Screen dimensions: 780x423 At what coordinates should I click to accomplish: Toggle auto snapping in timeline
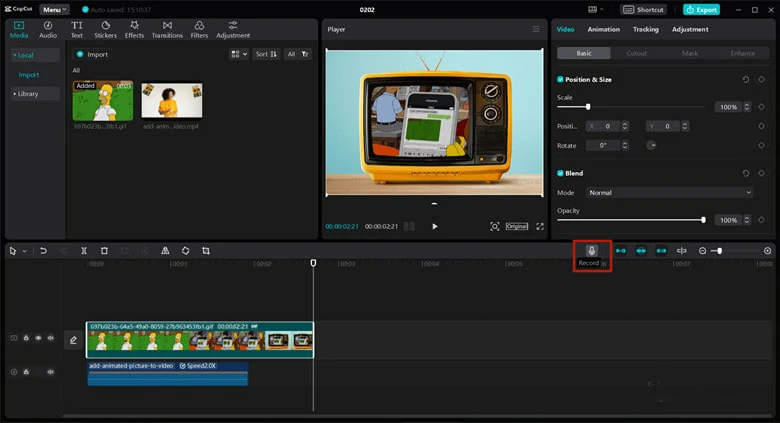[641, 251]
